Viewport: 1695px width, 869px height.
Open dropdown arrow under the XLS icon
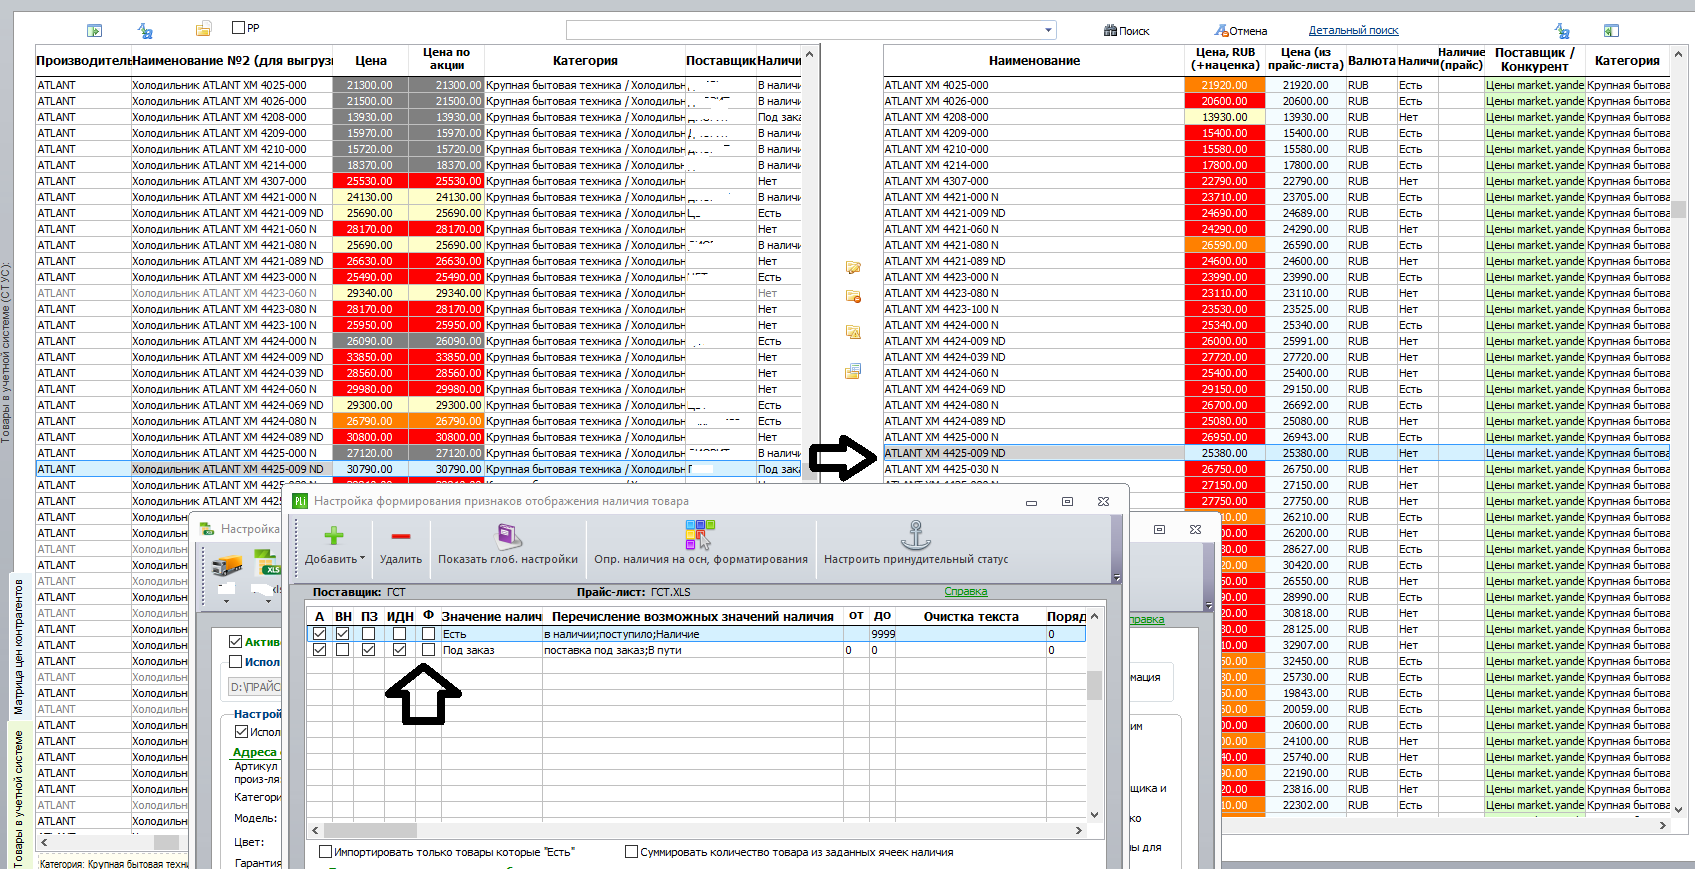[267, 601]
